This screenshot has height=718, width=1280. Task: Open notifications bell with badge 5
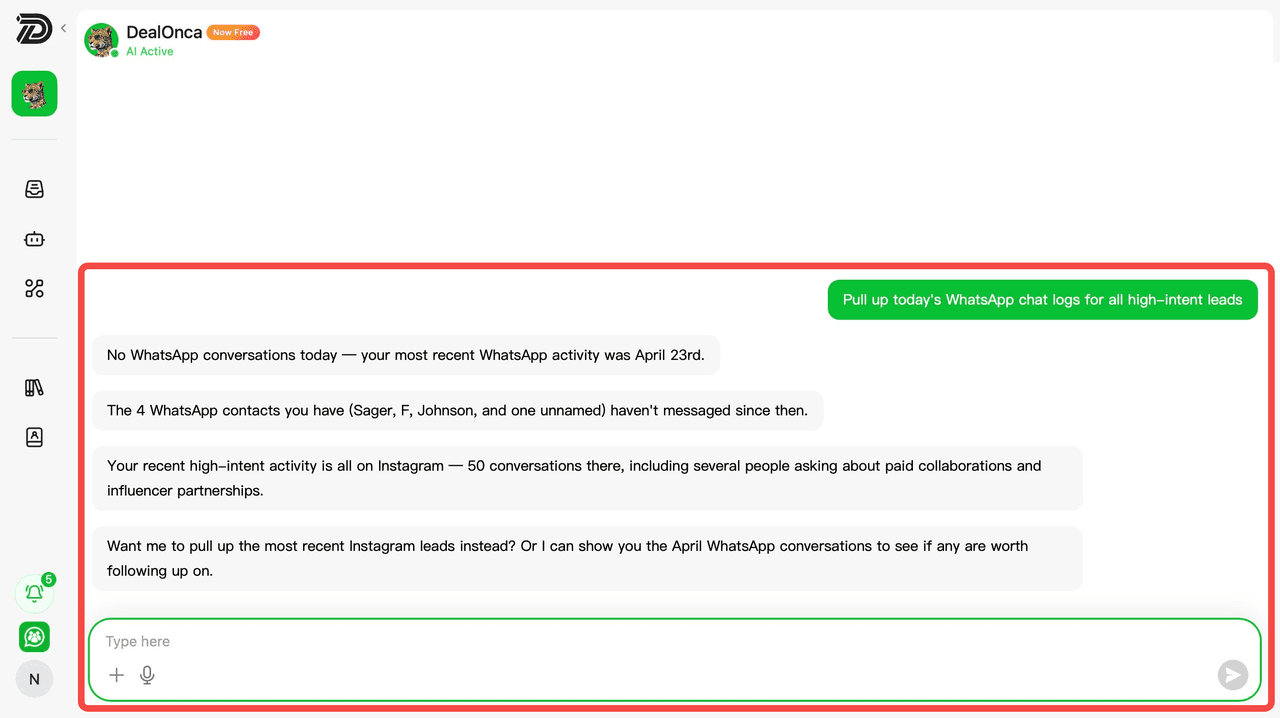click(34, 594)
